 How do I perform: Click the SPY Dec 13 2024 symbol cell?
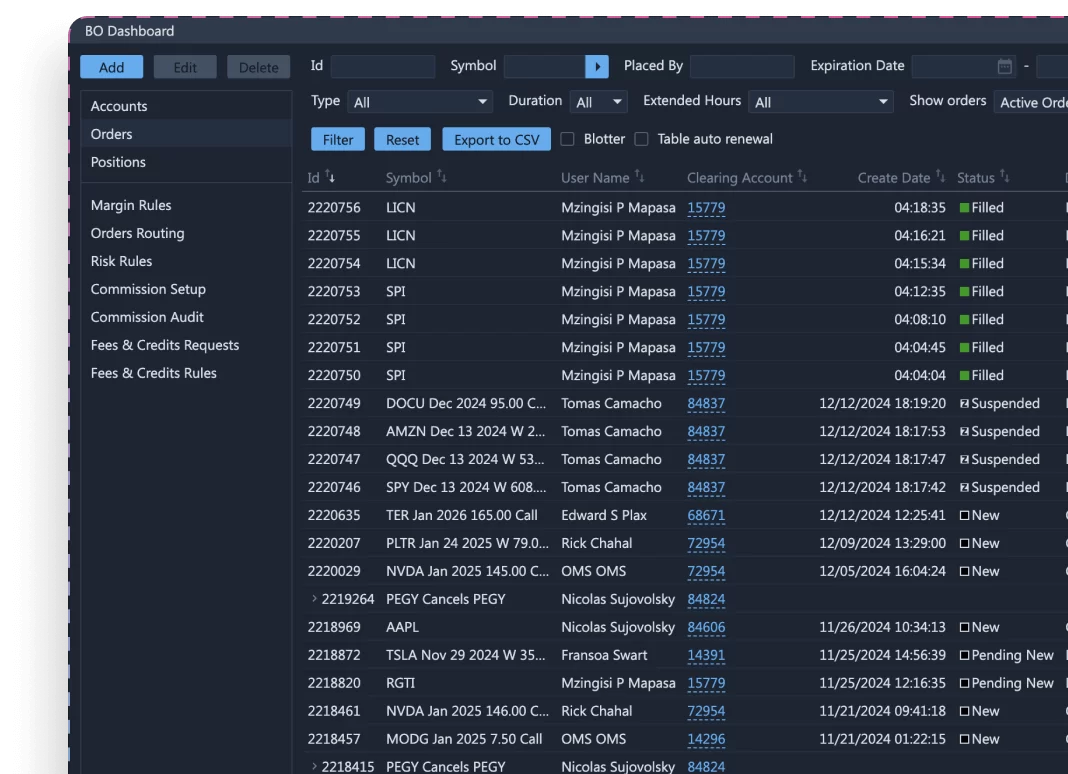coord(466,487)
